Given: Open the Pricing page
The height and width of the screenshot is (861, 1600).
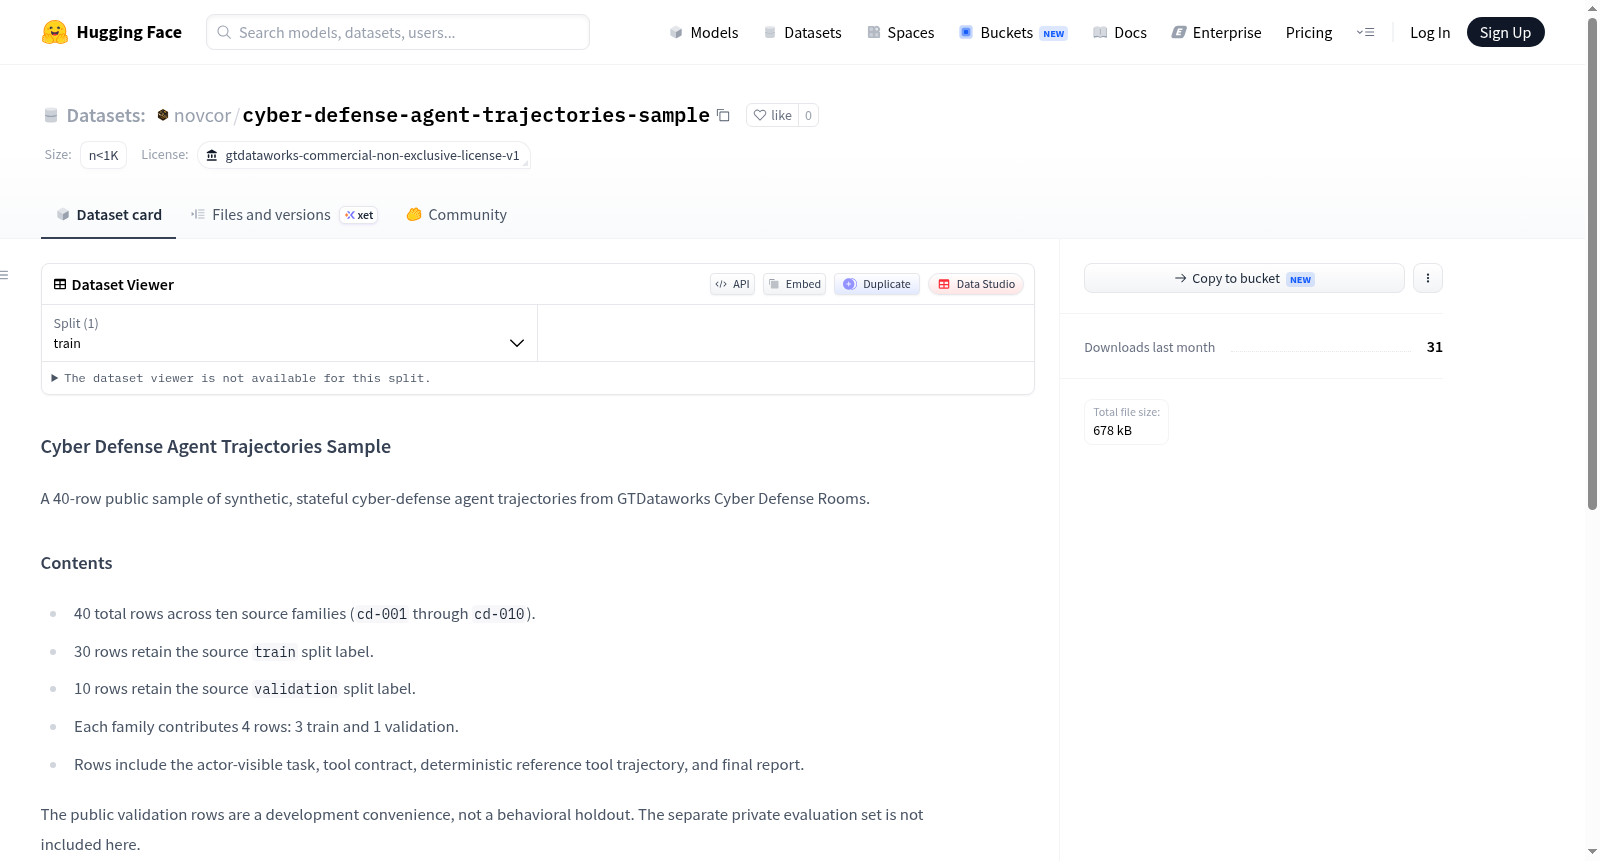Looking at the screenshot, I should click(x=1309, y=32).
